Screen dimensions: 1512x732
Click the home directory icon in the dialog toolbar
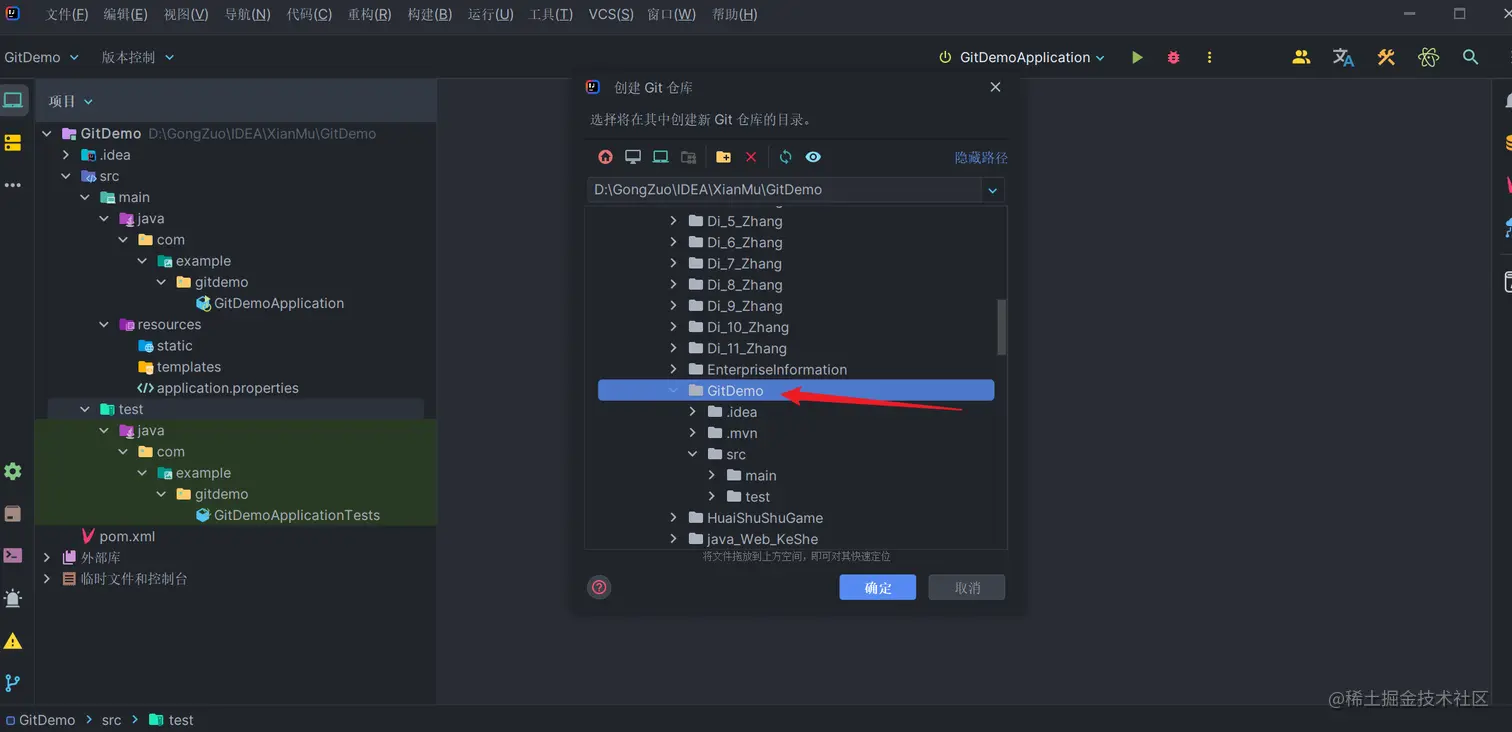(x=605, y=157)
